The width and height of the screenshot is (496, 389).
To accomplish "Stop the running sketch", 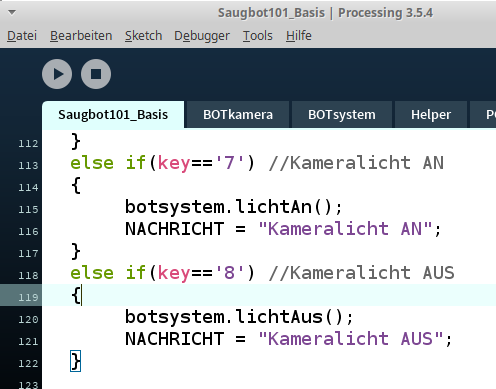I will (x=96, y=74).
